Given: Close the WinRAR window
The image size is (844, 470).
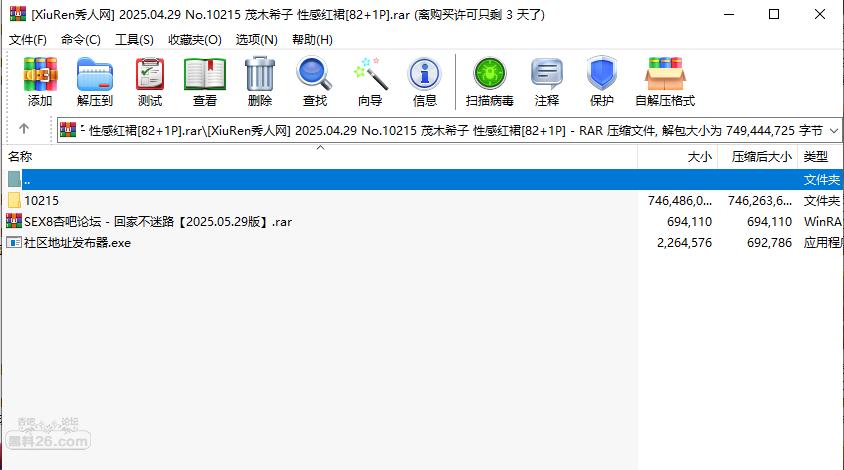Looking at the screenshot, I should (820, 14).
